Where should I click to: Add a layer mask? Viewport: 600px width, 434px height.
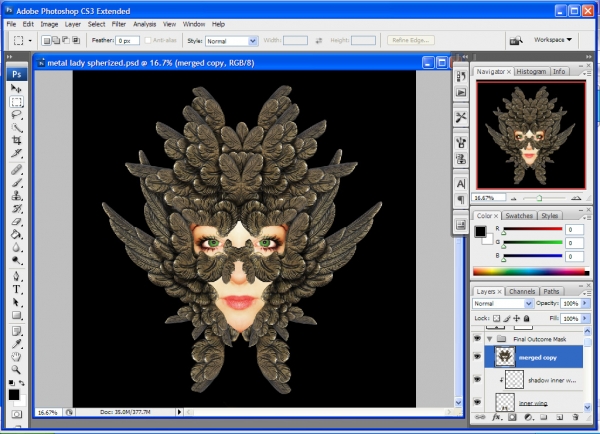tap(512, 417)
